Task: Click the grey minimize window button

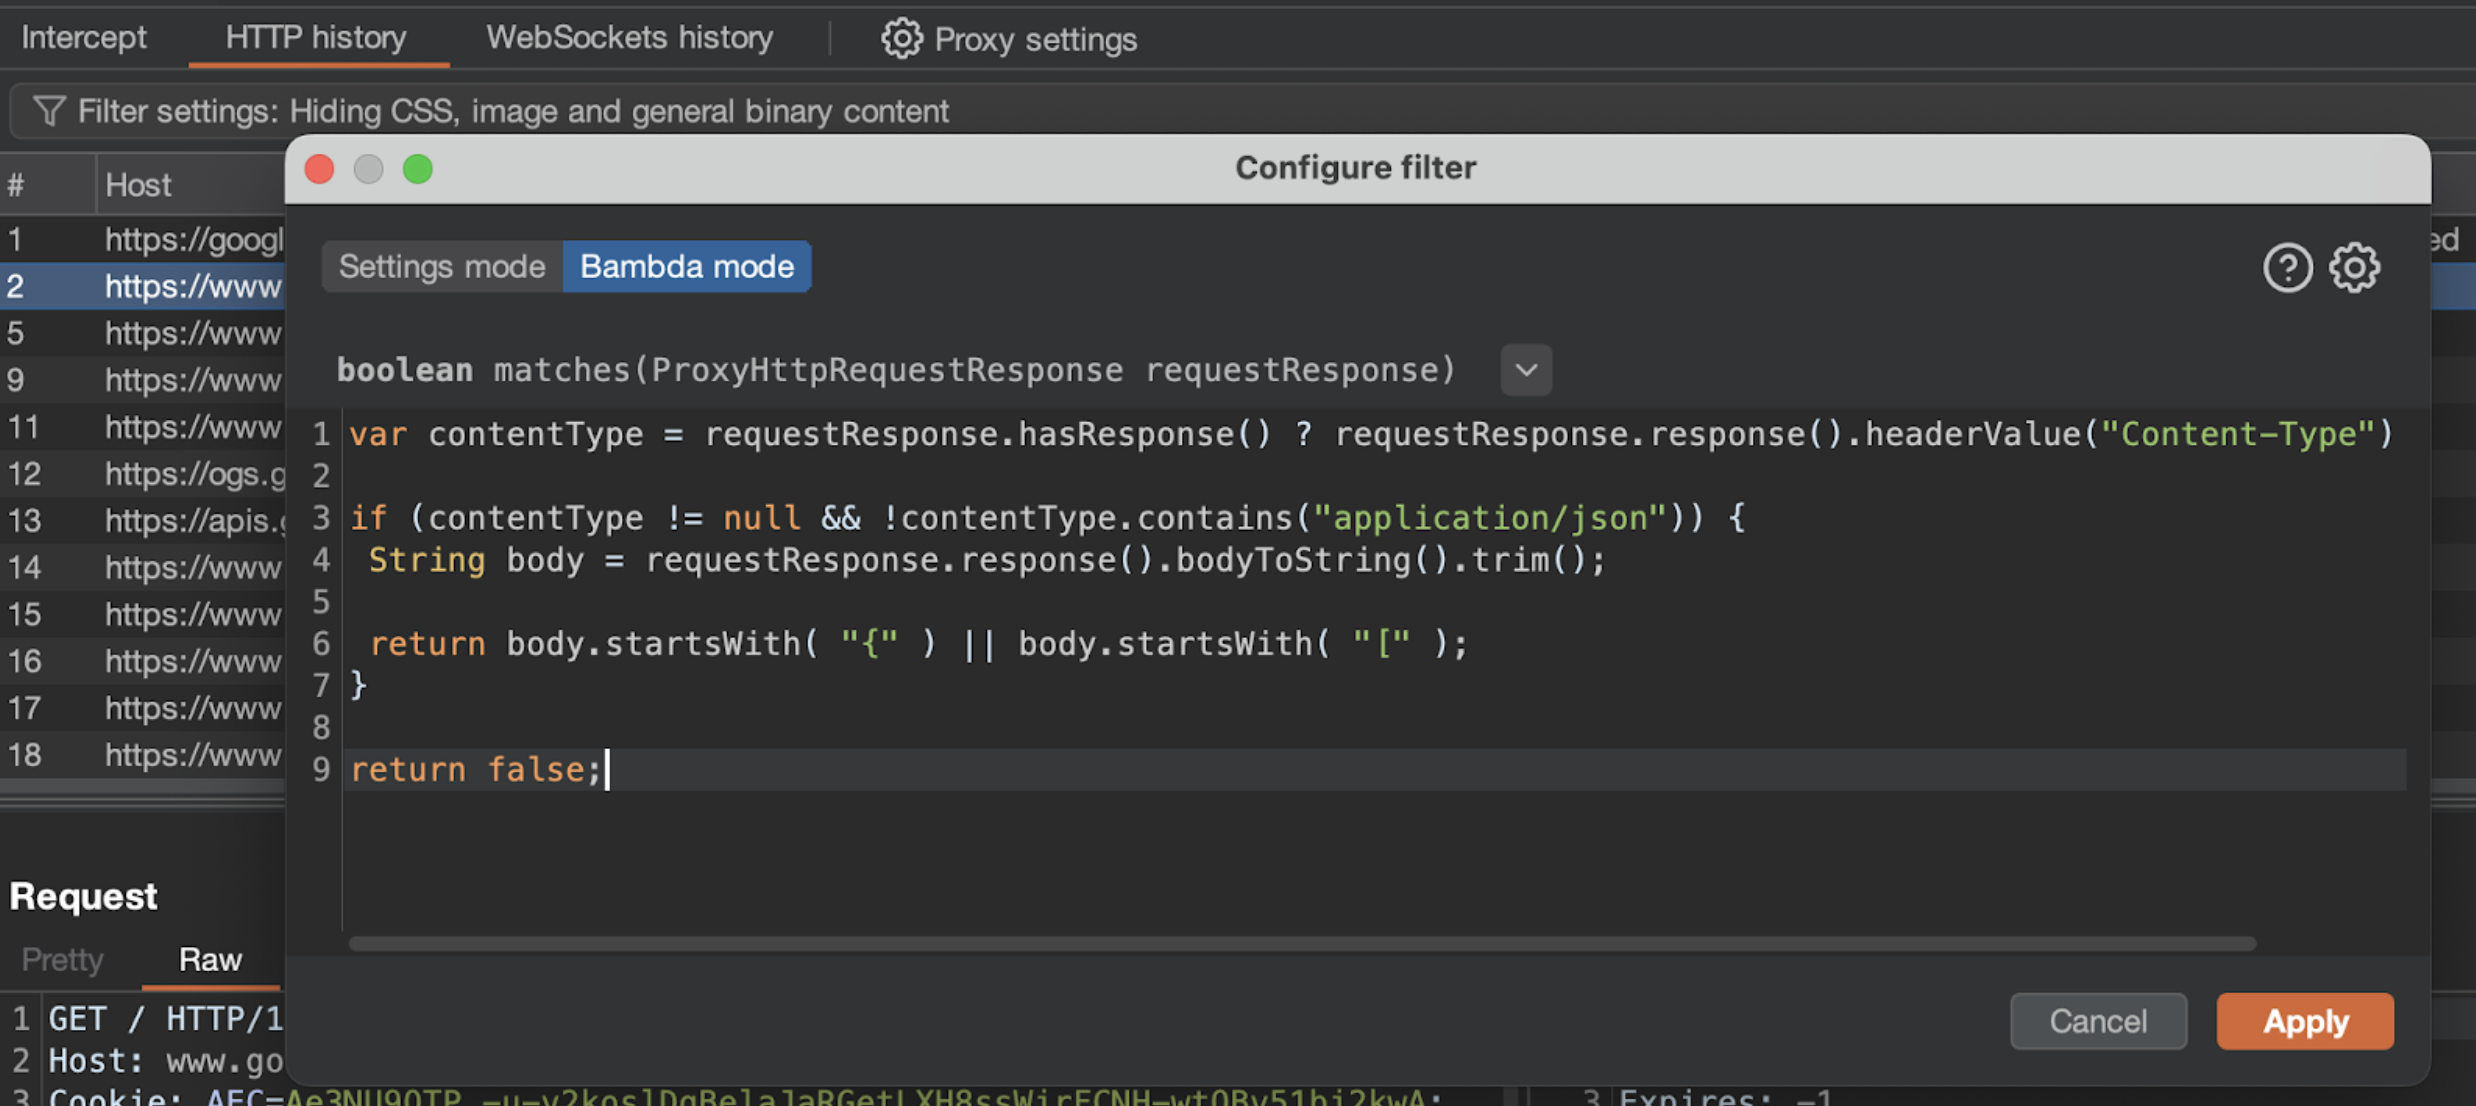Action: pyautogui.click(x=369, y=169)
